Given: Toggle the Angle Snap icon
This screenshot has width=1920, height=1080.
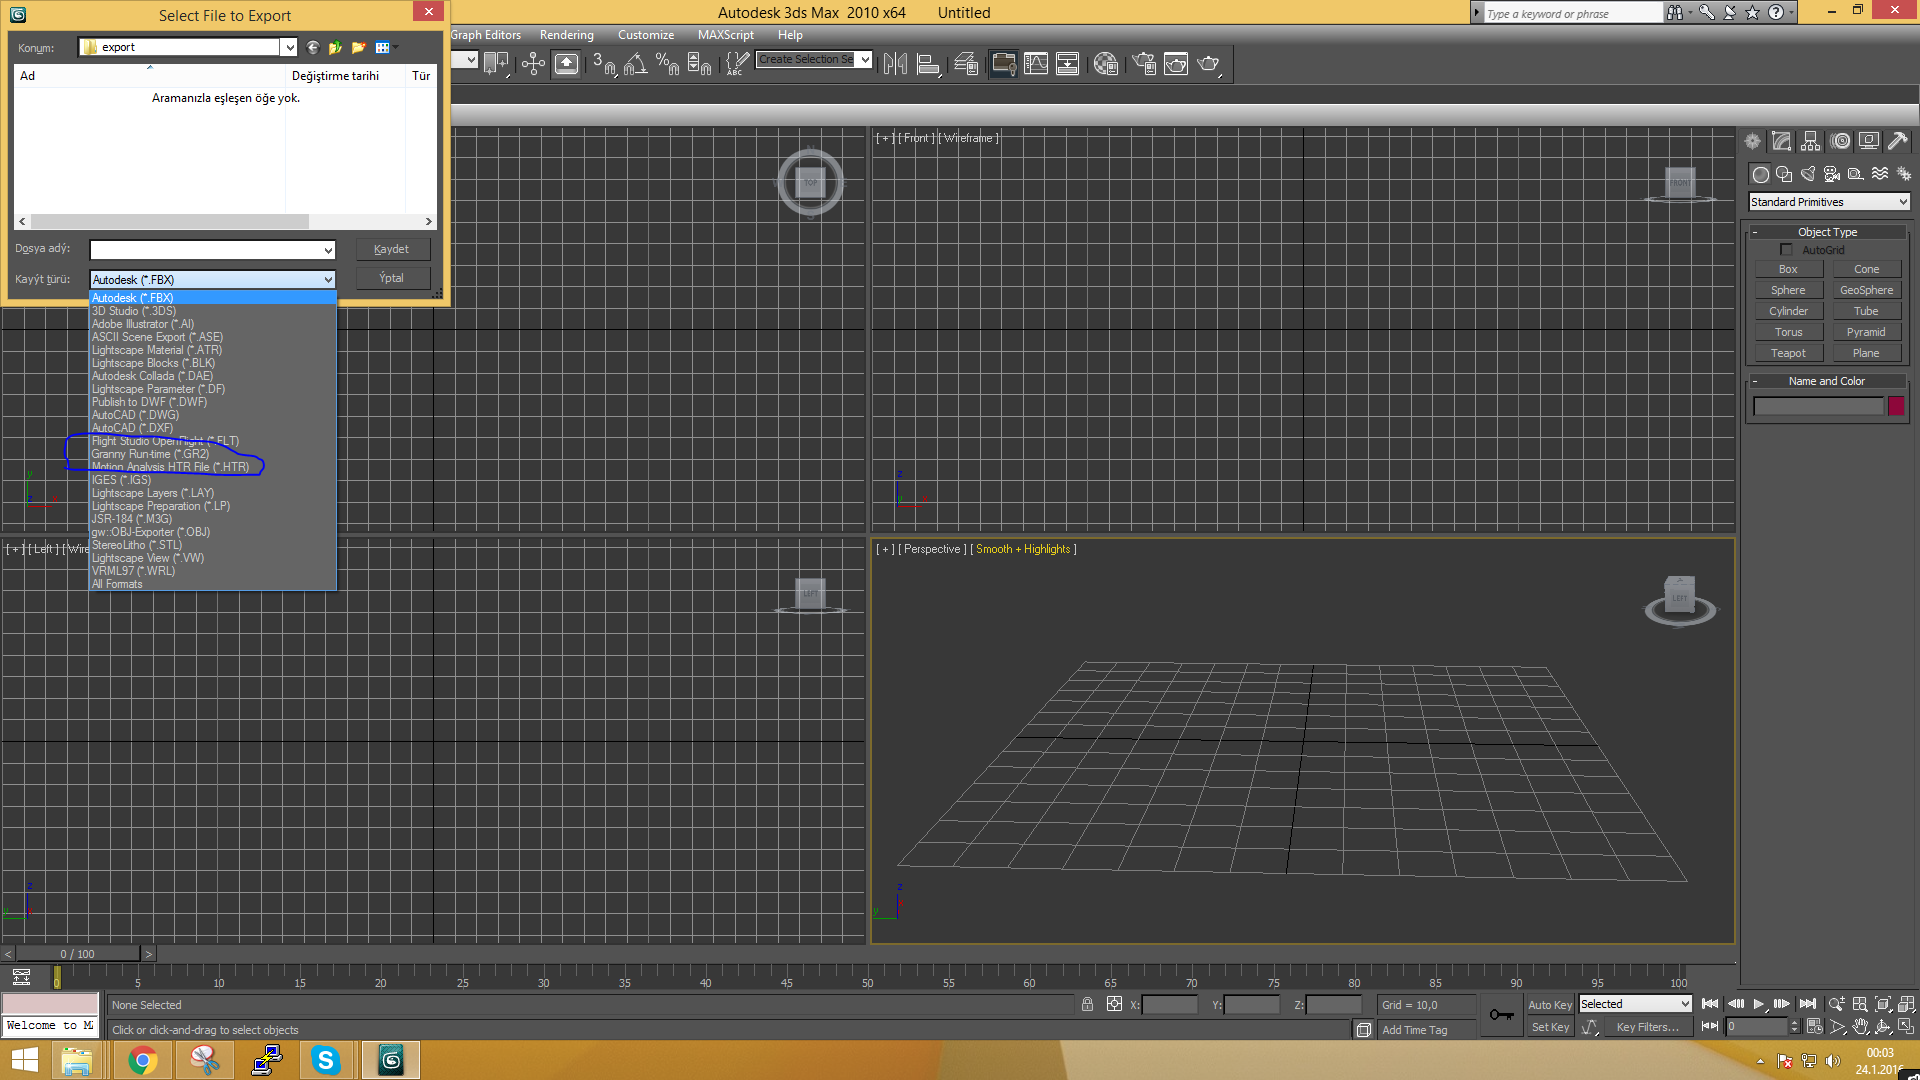Looking at the screenshot, I should (x=635, y=64).
